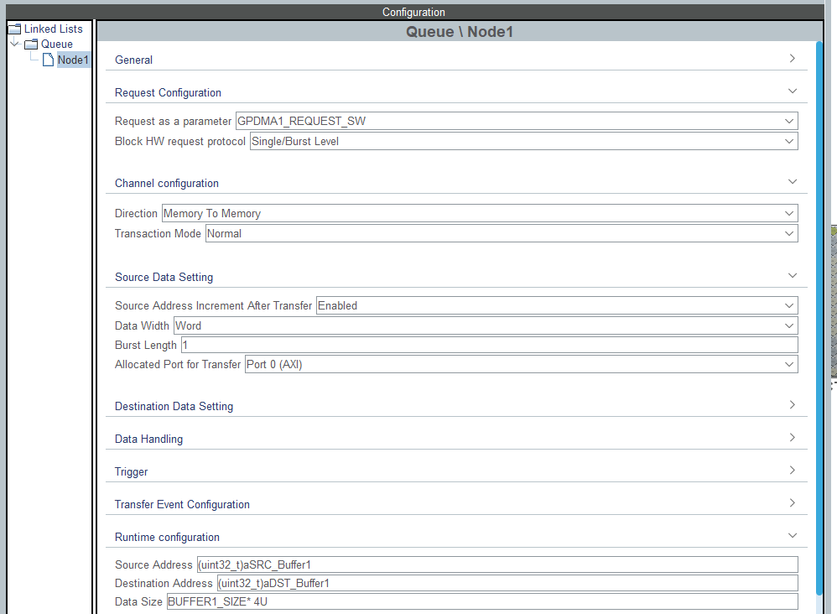Collapse the Runtime configuration section chevron
The height and width of the screenshot is (614, 837).
point(792,536)
